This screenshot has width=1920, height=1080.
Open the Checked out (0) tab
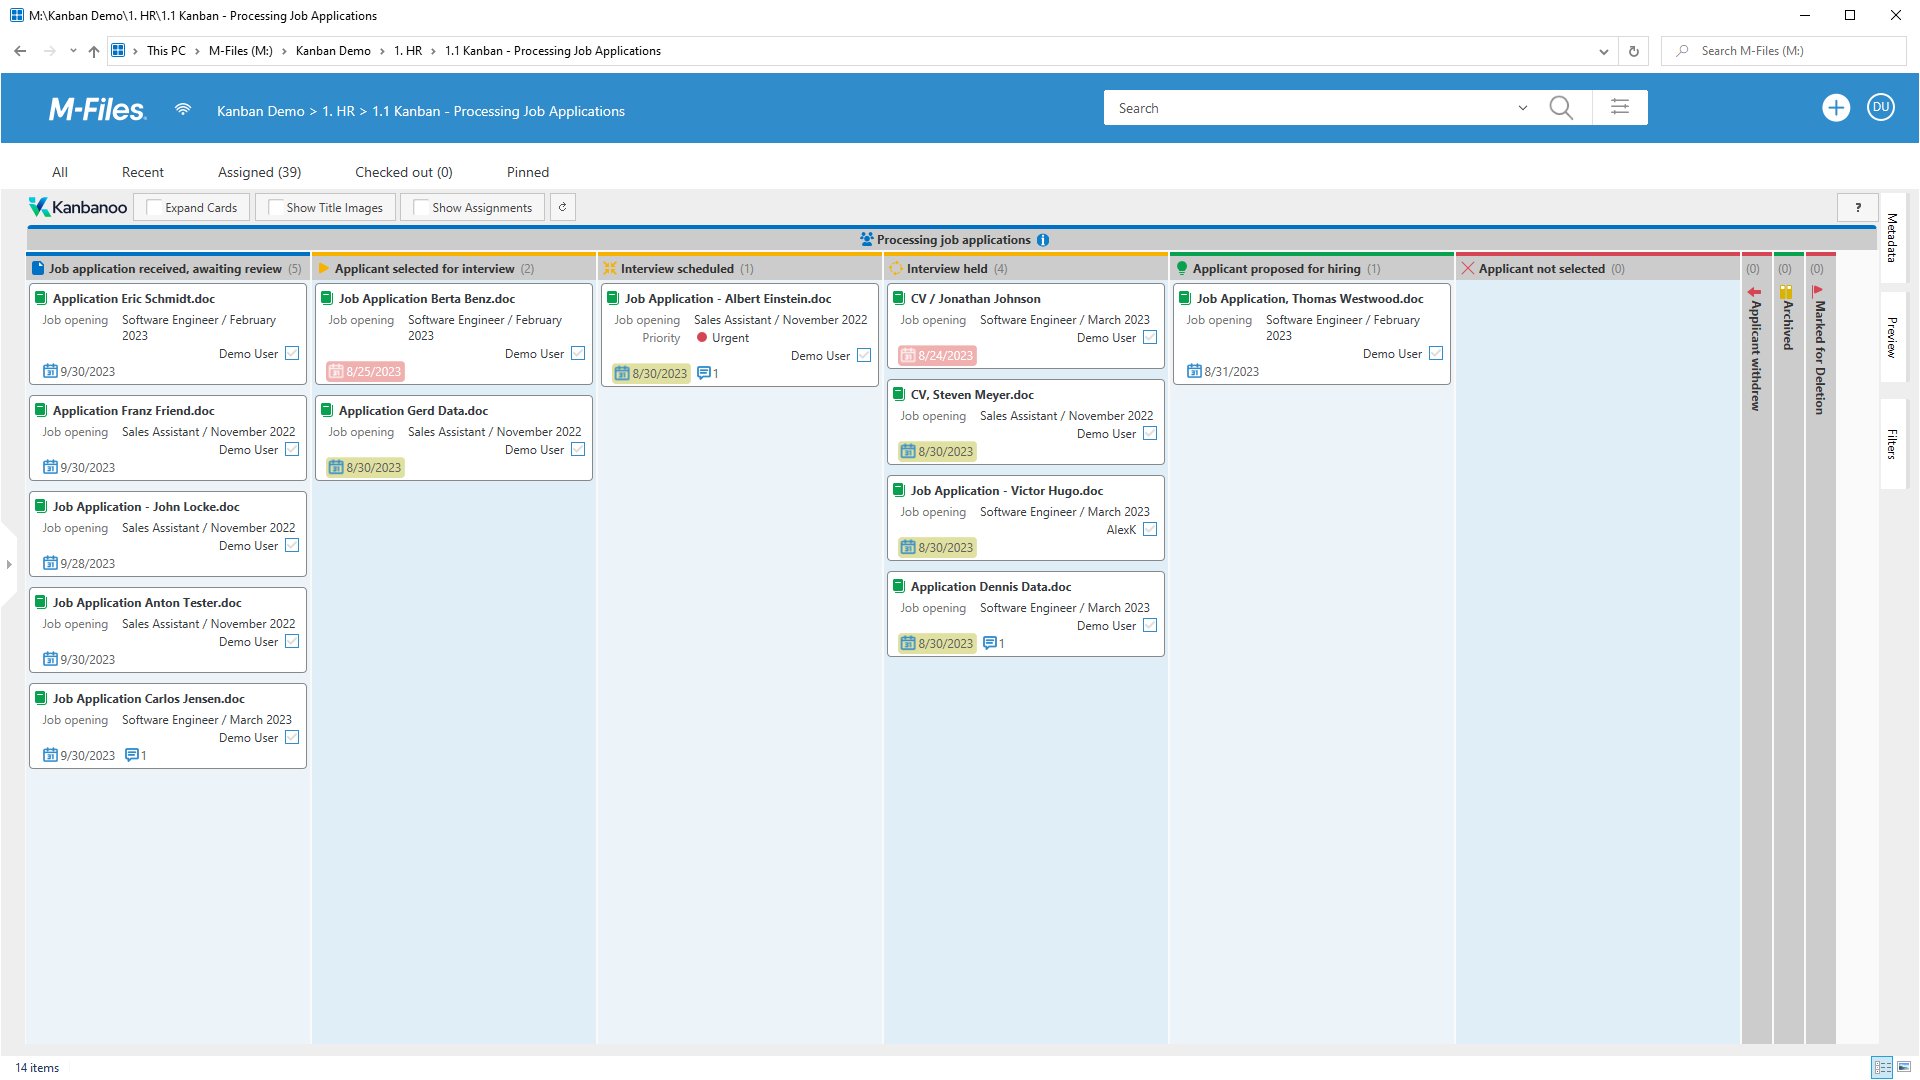coord(404,172)
